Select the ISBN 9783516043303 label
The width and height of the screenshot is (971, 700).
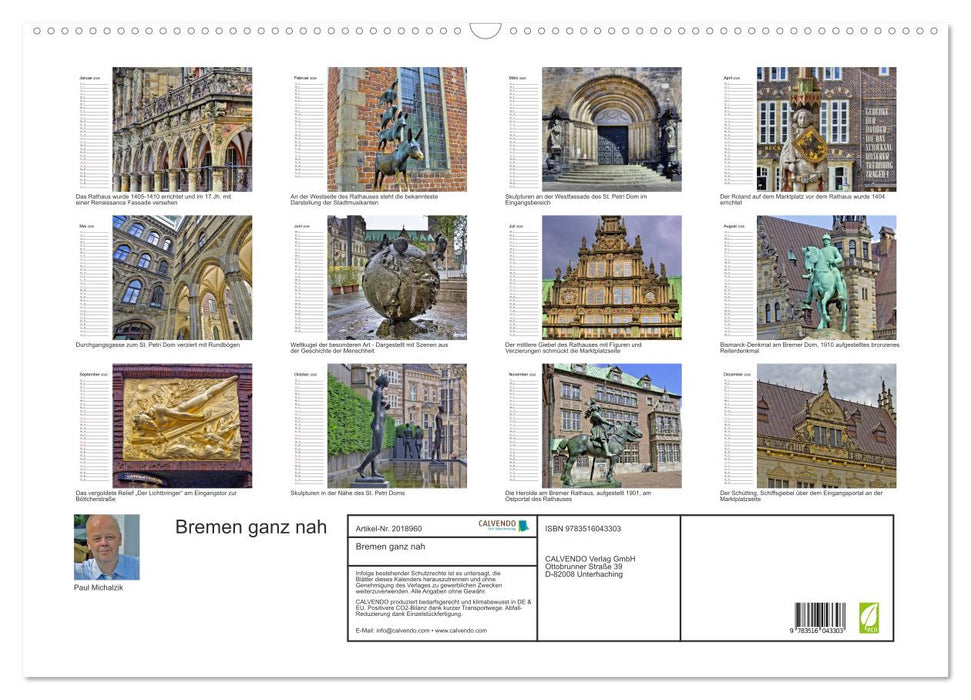(582, 528)
